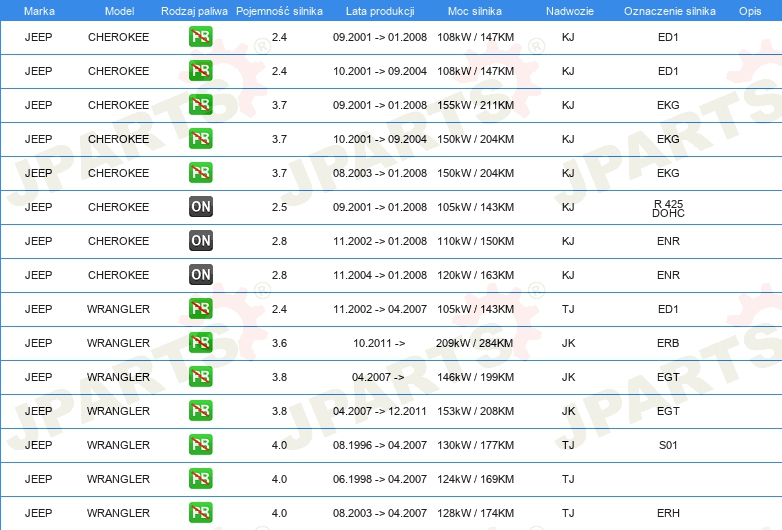Click the diesel ON icon in the Cherokee 2.5 row

click(201, 207)
